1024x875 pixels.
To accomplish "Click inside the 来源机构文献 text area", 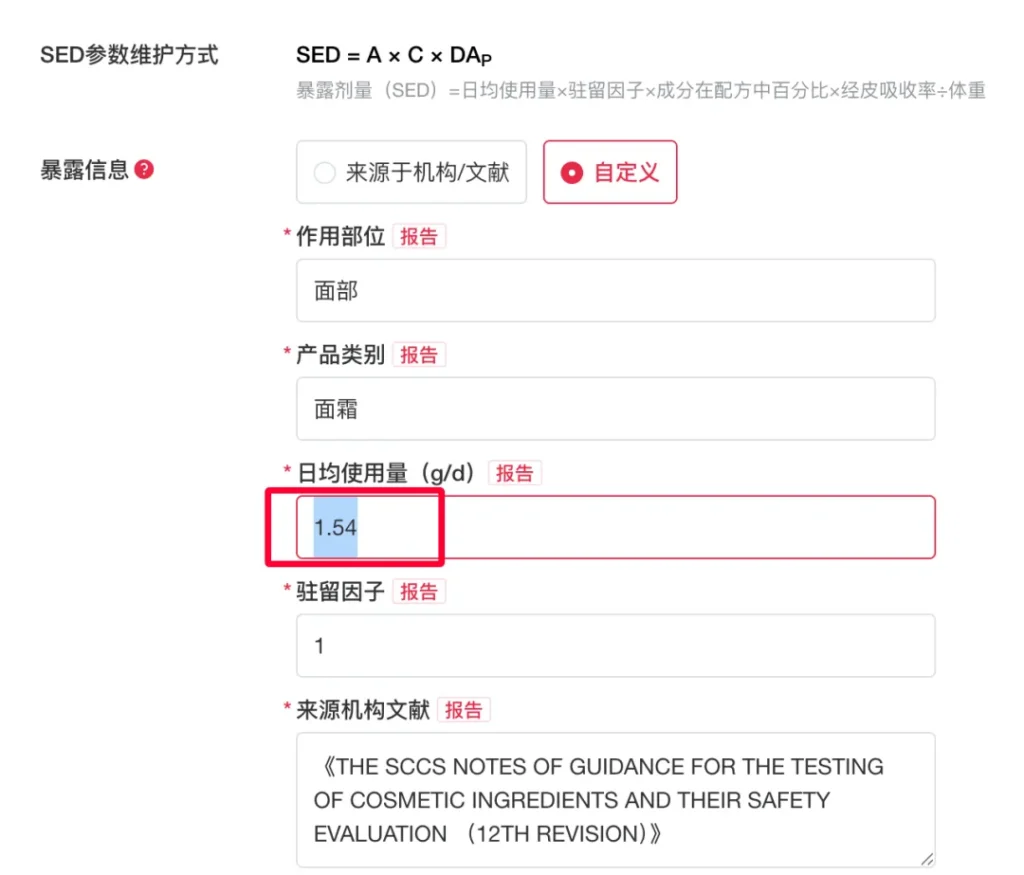I will (x=615, y=800).
